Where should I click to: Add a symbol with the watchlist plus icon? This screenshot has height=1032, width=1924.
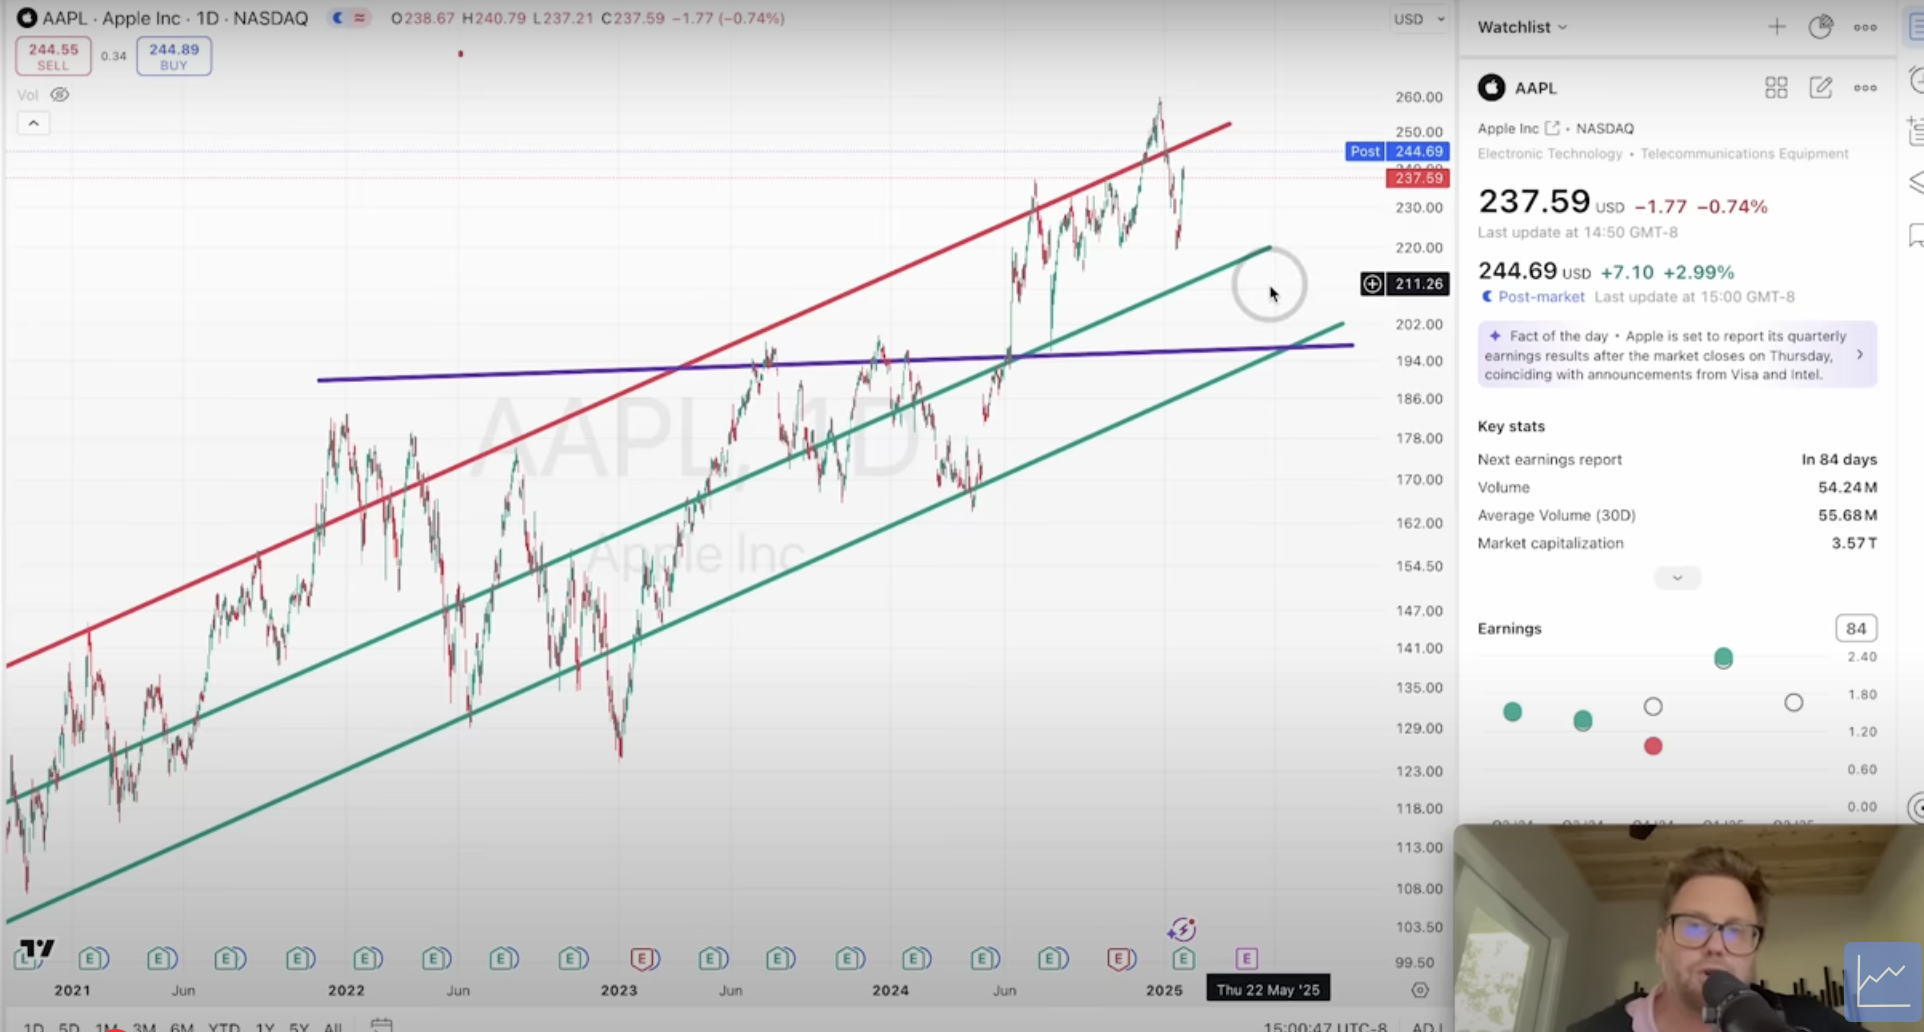click(1777, 27)
